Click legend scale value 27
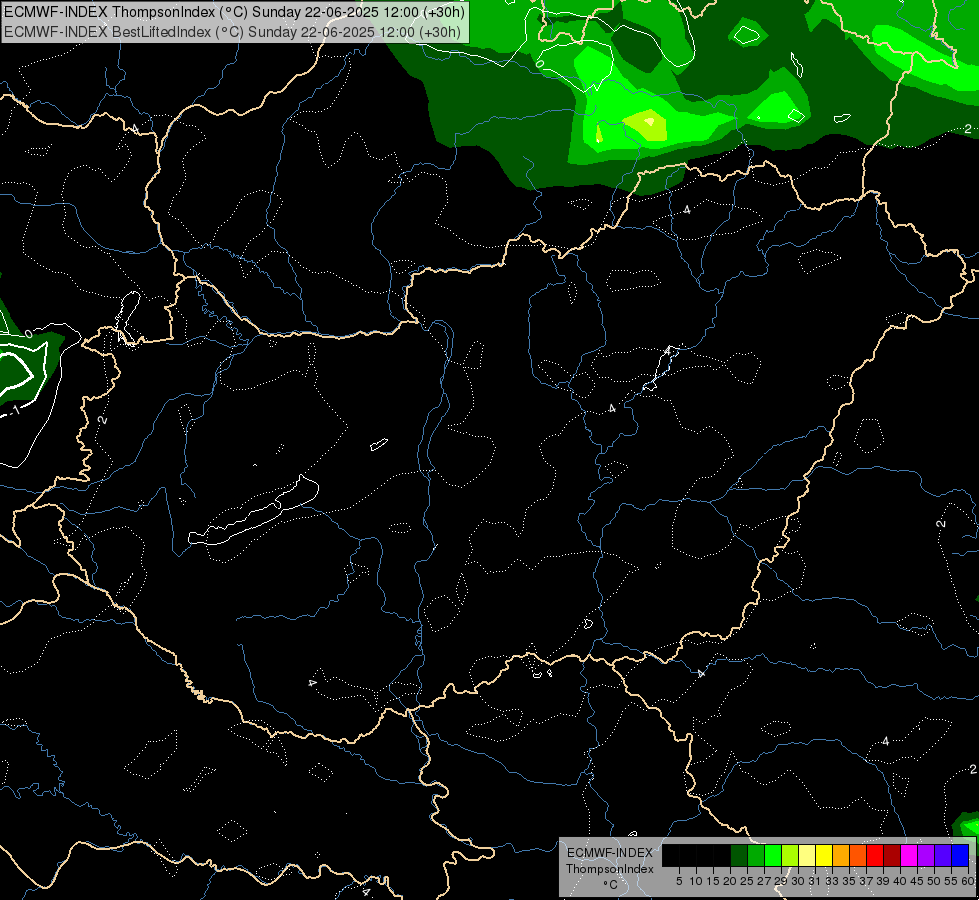 tap(764, 881)
